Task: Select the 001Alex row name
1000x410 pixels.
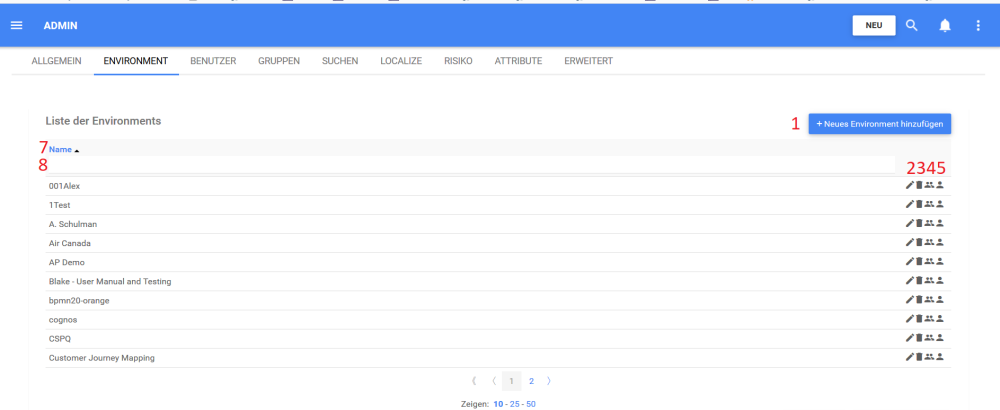Action: coord(64,186)
